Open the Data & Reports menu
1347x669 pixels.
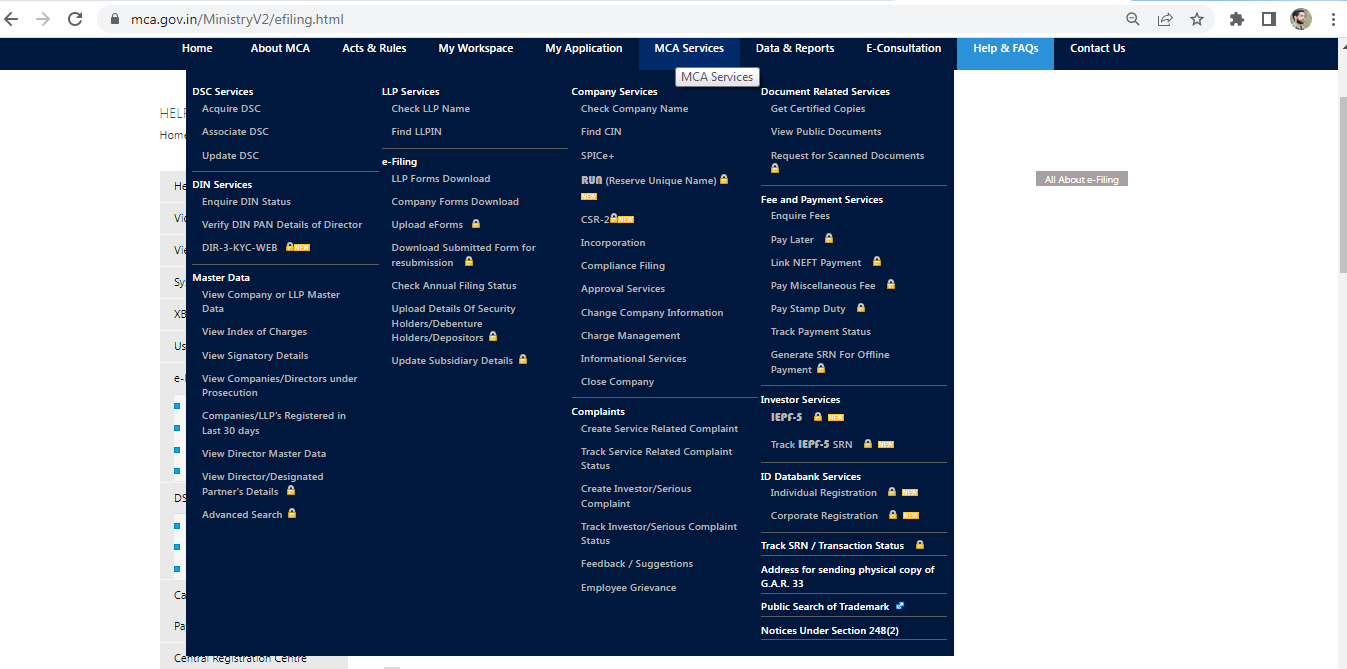(795, 48)
